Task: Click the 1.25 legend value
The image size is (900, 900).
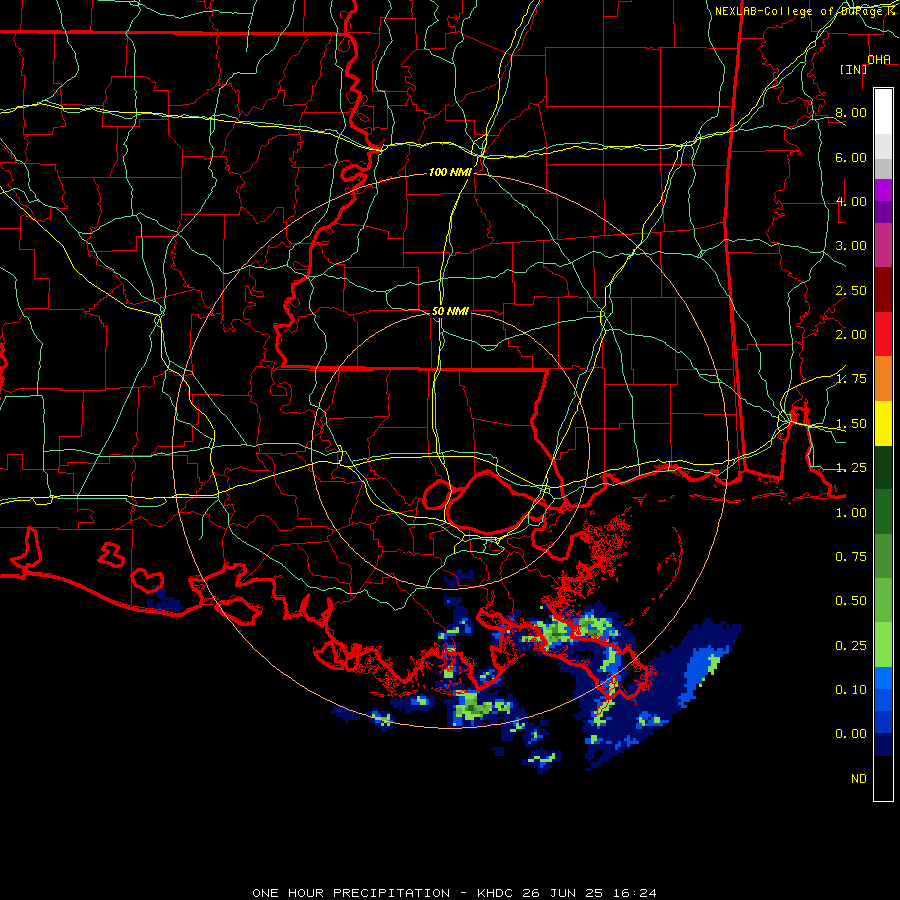Action: point(851,468)
